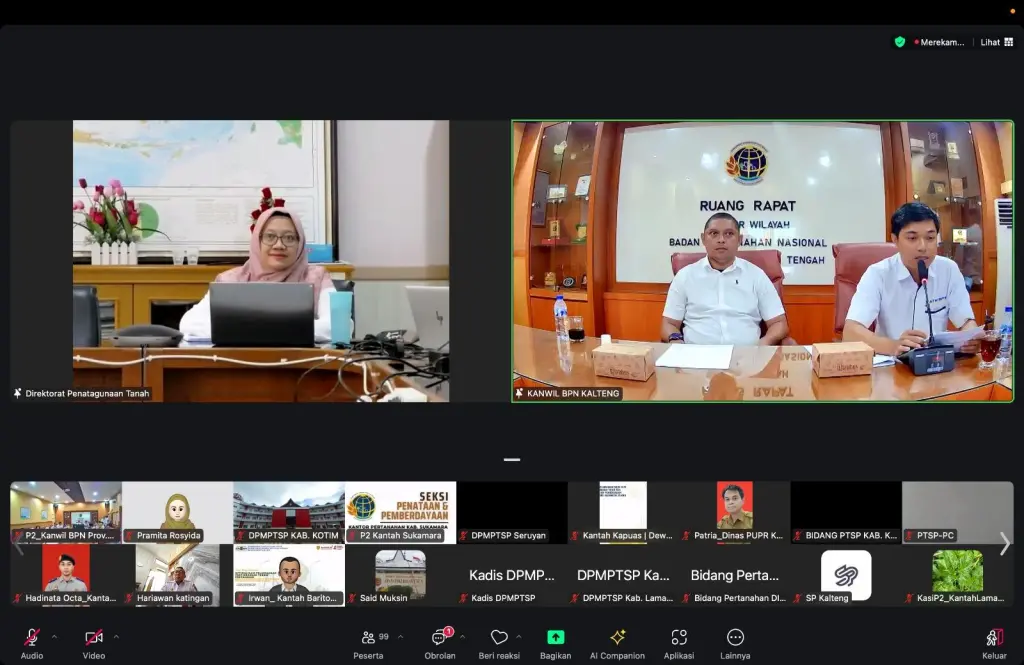Viewport: 1024px width, 665px height.
Task: Expand video options chevron next to Video
Action: coord(116,636)
